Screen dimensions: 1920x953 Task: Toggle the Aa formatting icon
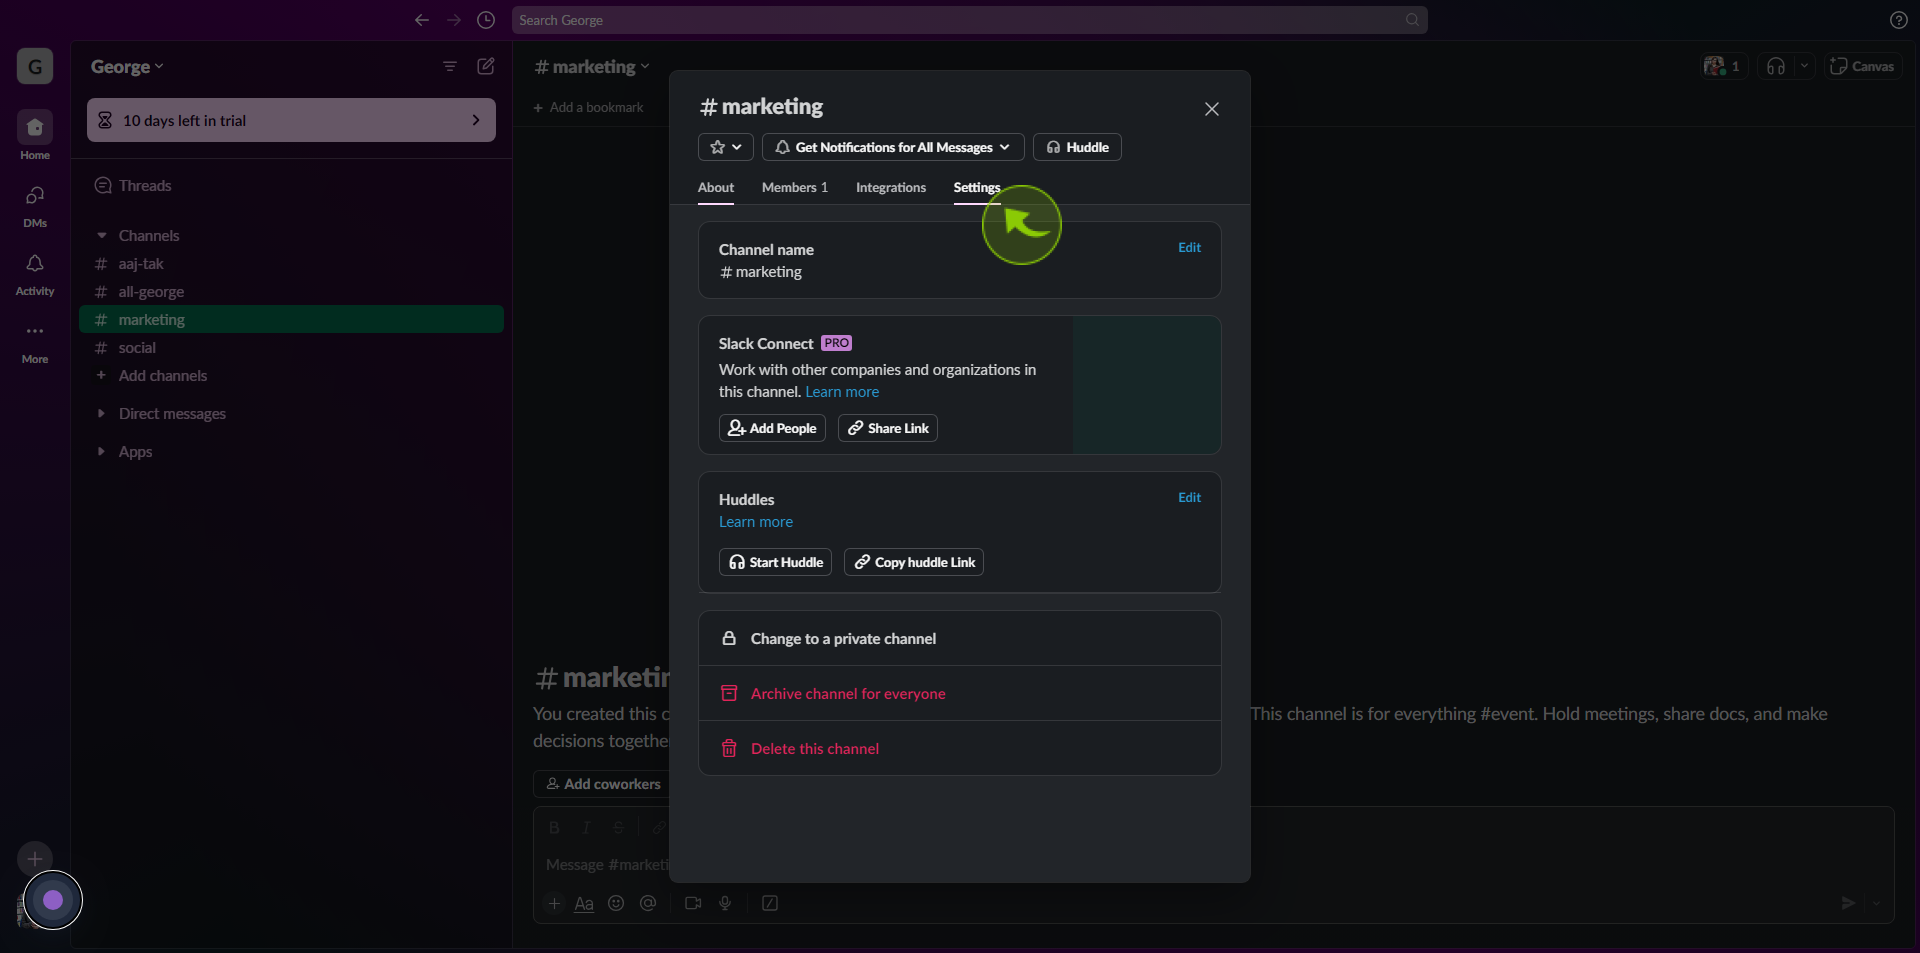(x=584, y=903)
